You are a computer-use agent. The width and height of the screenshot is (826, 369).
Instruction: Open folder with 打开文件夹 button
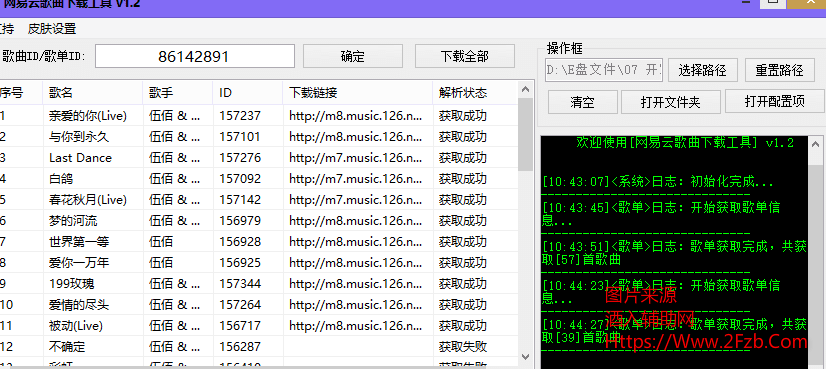671,102
